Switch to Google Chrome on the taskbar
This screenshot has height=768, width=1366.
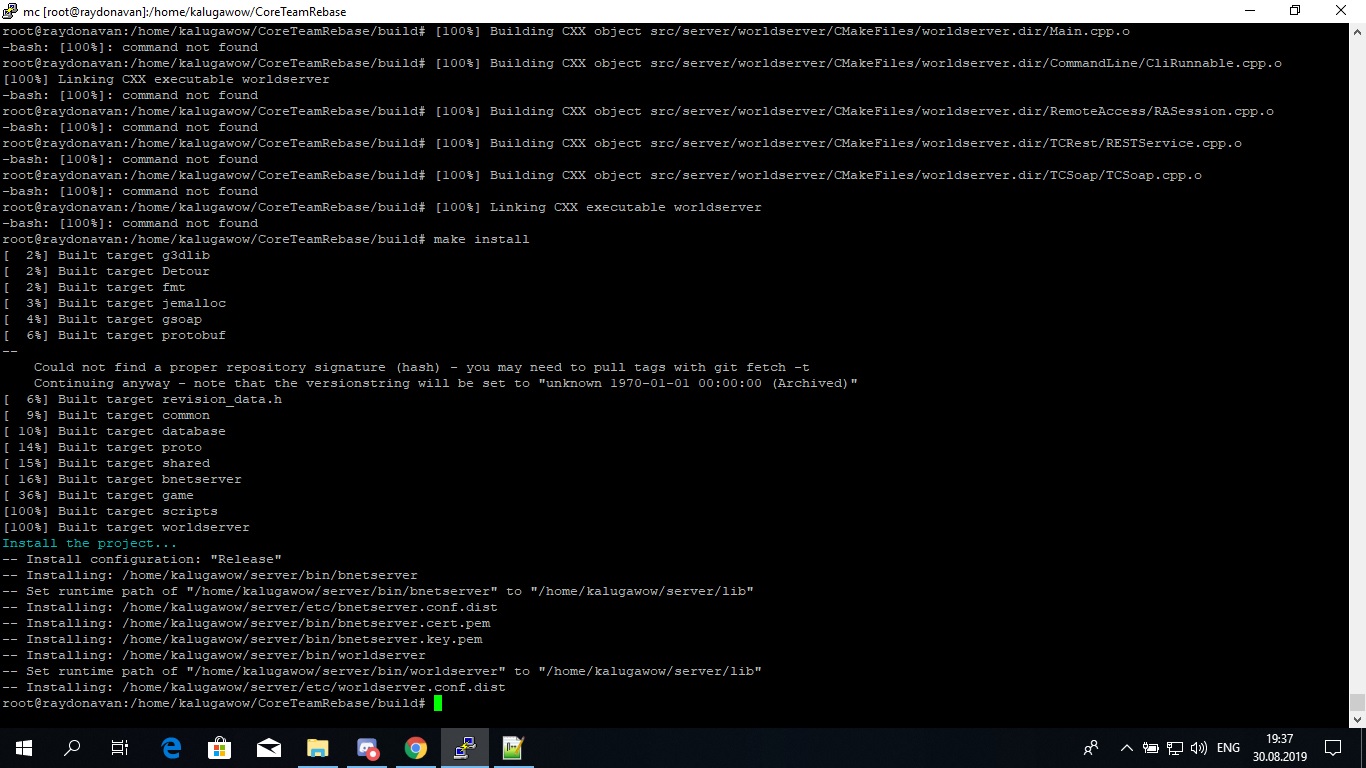point(415,747)
